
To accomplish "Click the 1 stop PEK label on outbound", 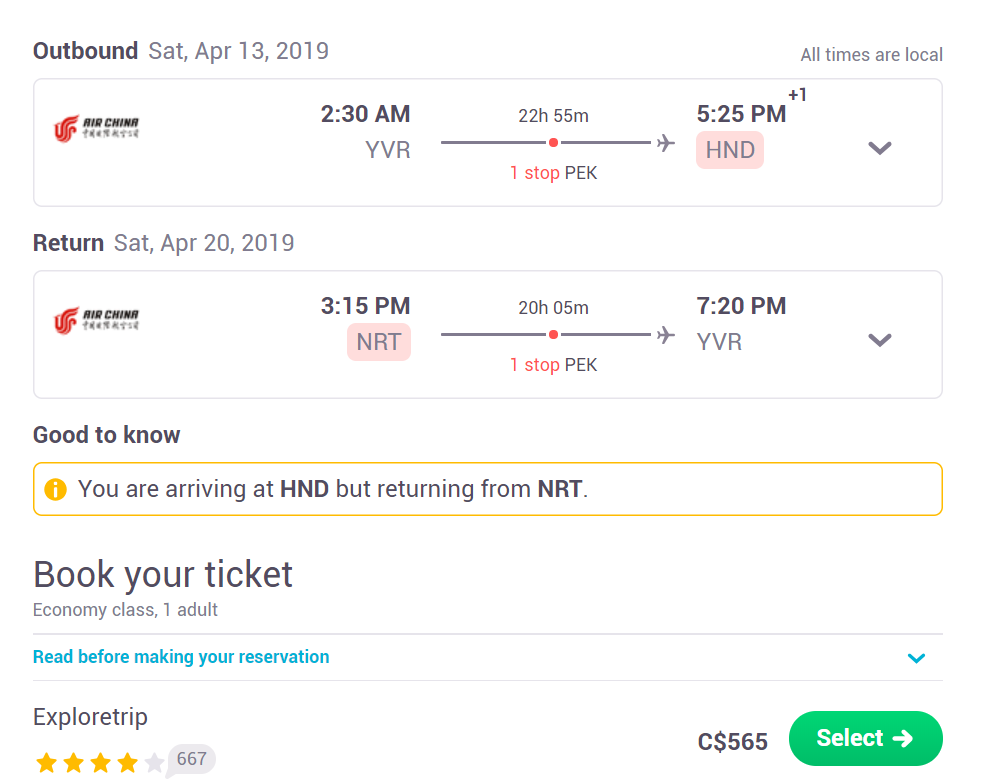I will pos(553,173).
